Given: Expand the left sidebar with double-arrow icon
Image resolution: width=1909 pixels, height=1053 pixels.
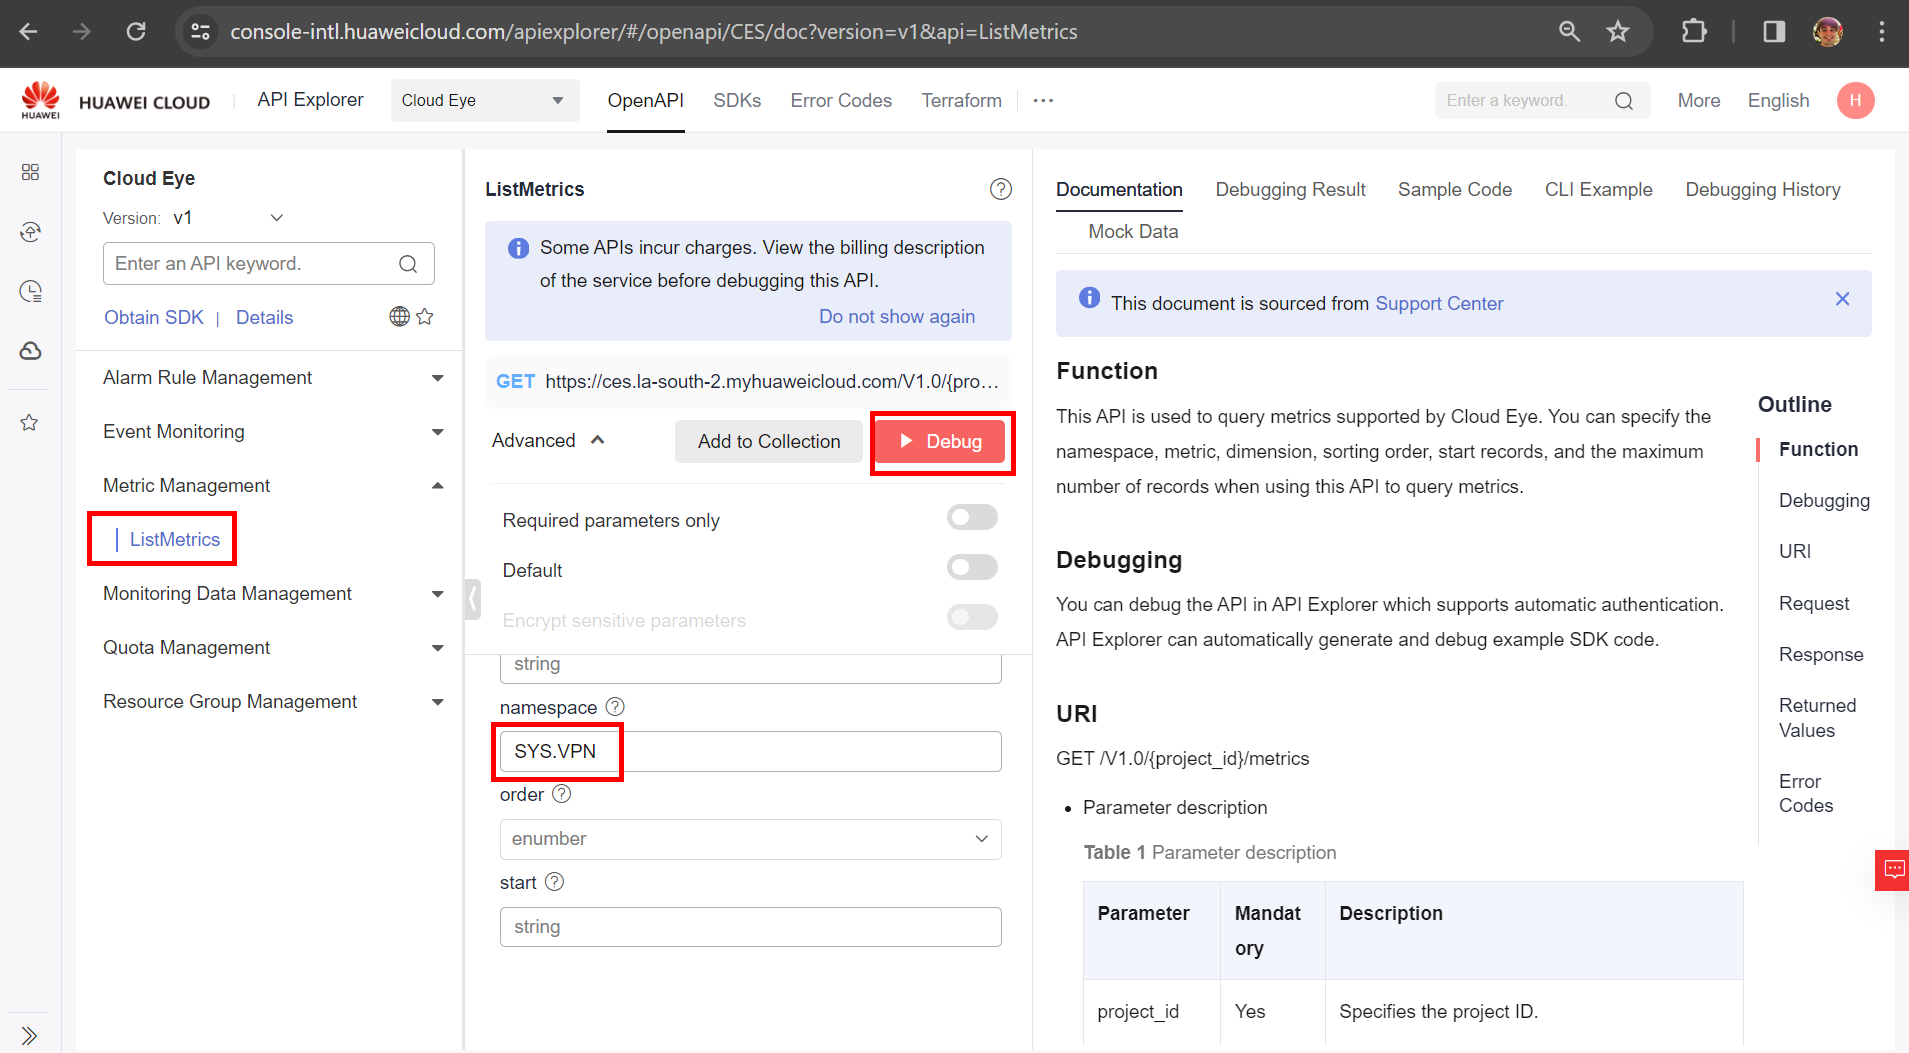Looking at the screenshot, I should [x=29, y=1035].
